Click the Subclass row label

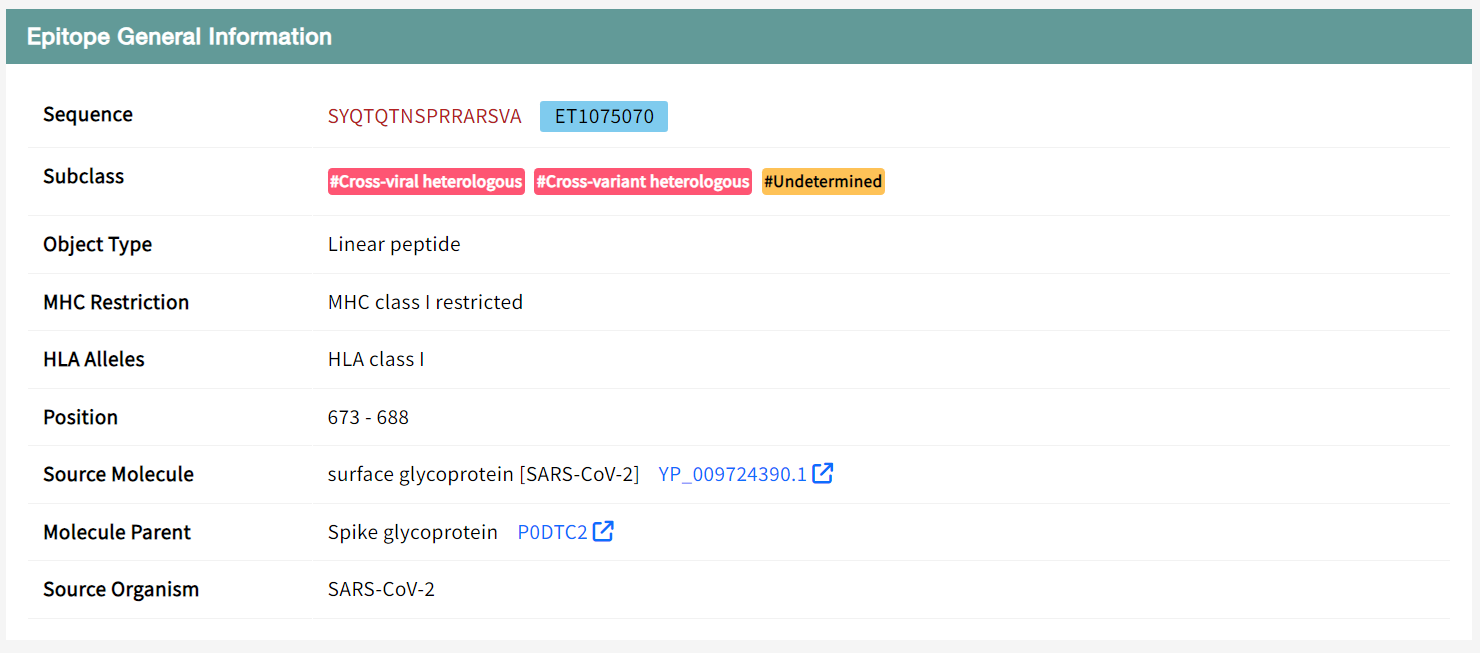point(83,176)
